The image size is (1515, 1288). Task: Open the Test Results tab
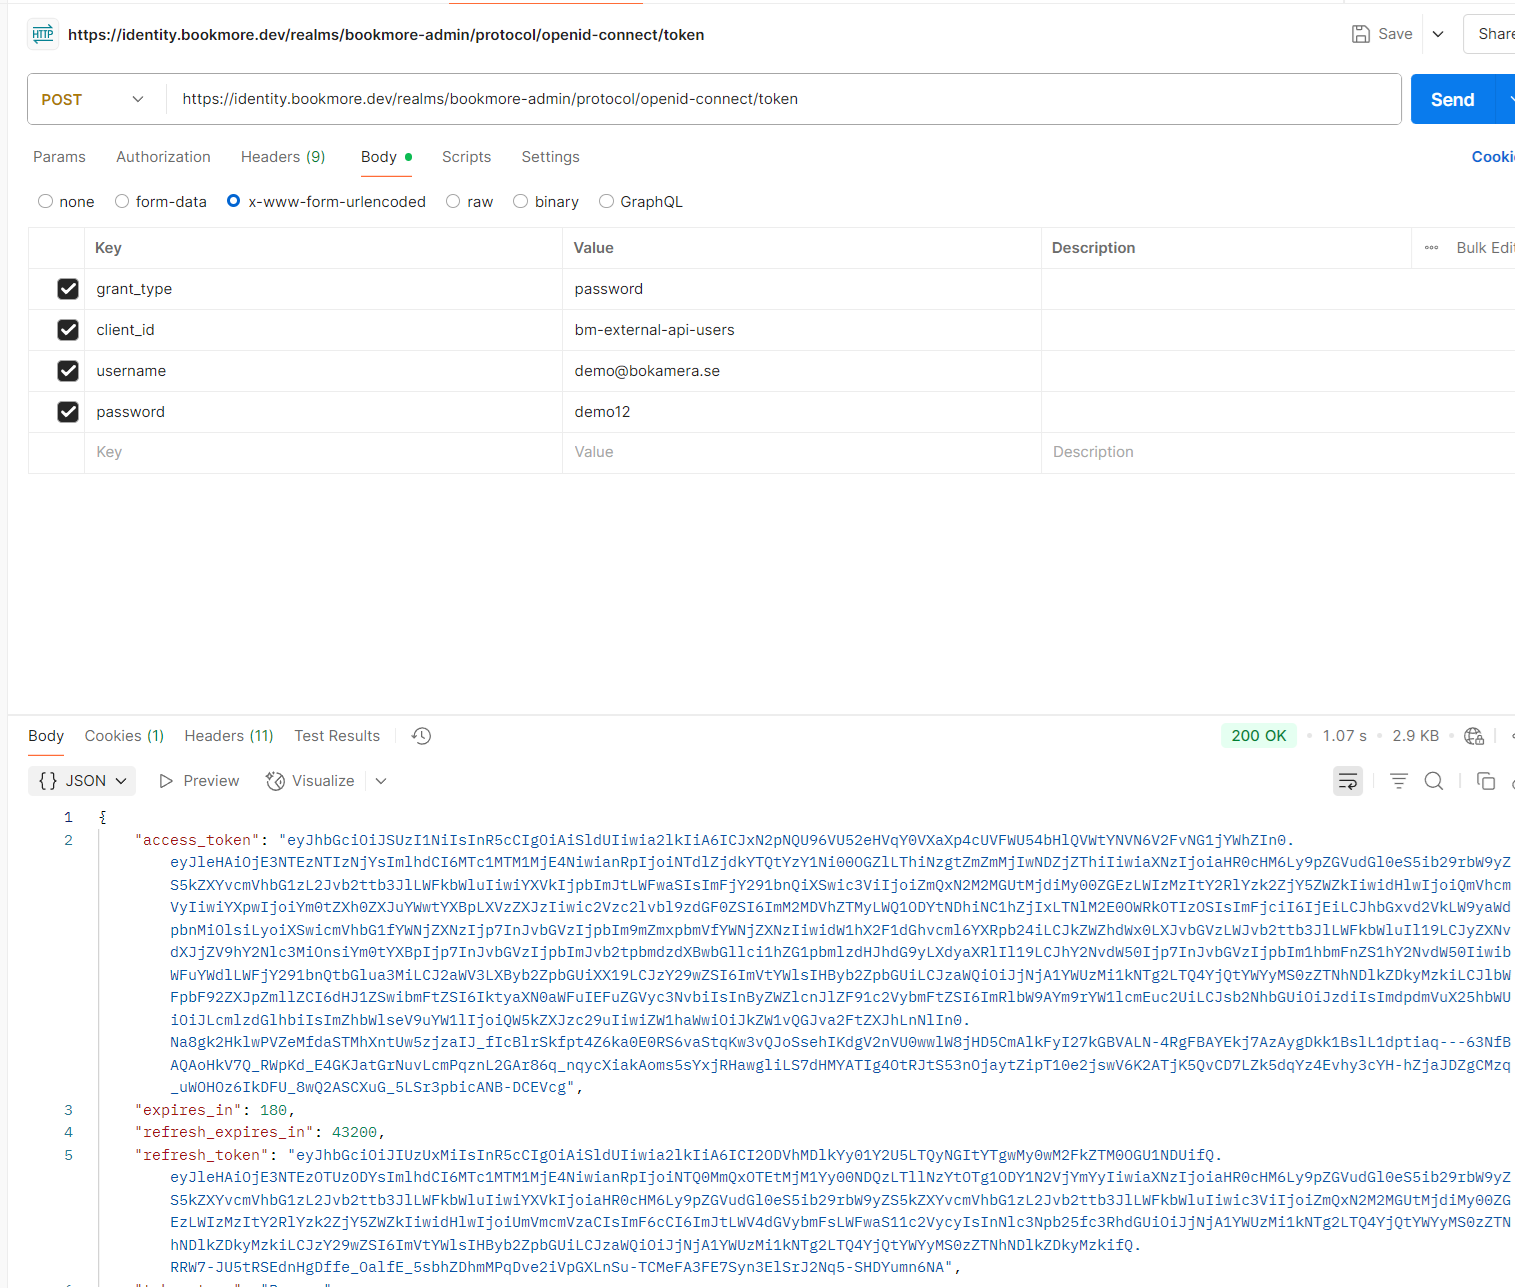337,736
